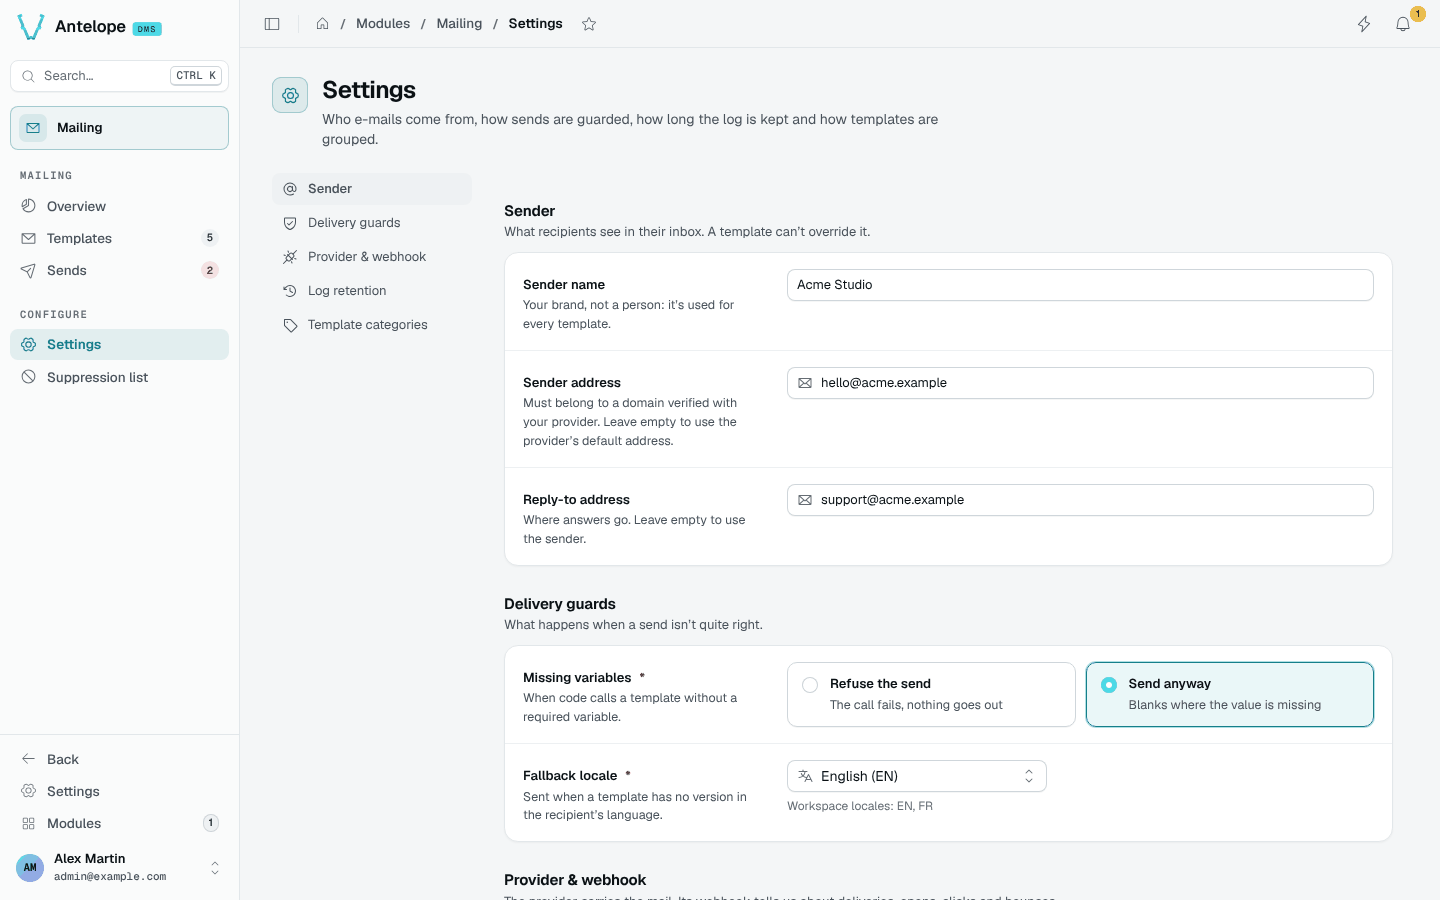This screenshot has height=900, width=1440.
Task: Click the Log retention history icon
Action: click(x=290, y=291)
